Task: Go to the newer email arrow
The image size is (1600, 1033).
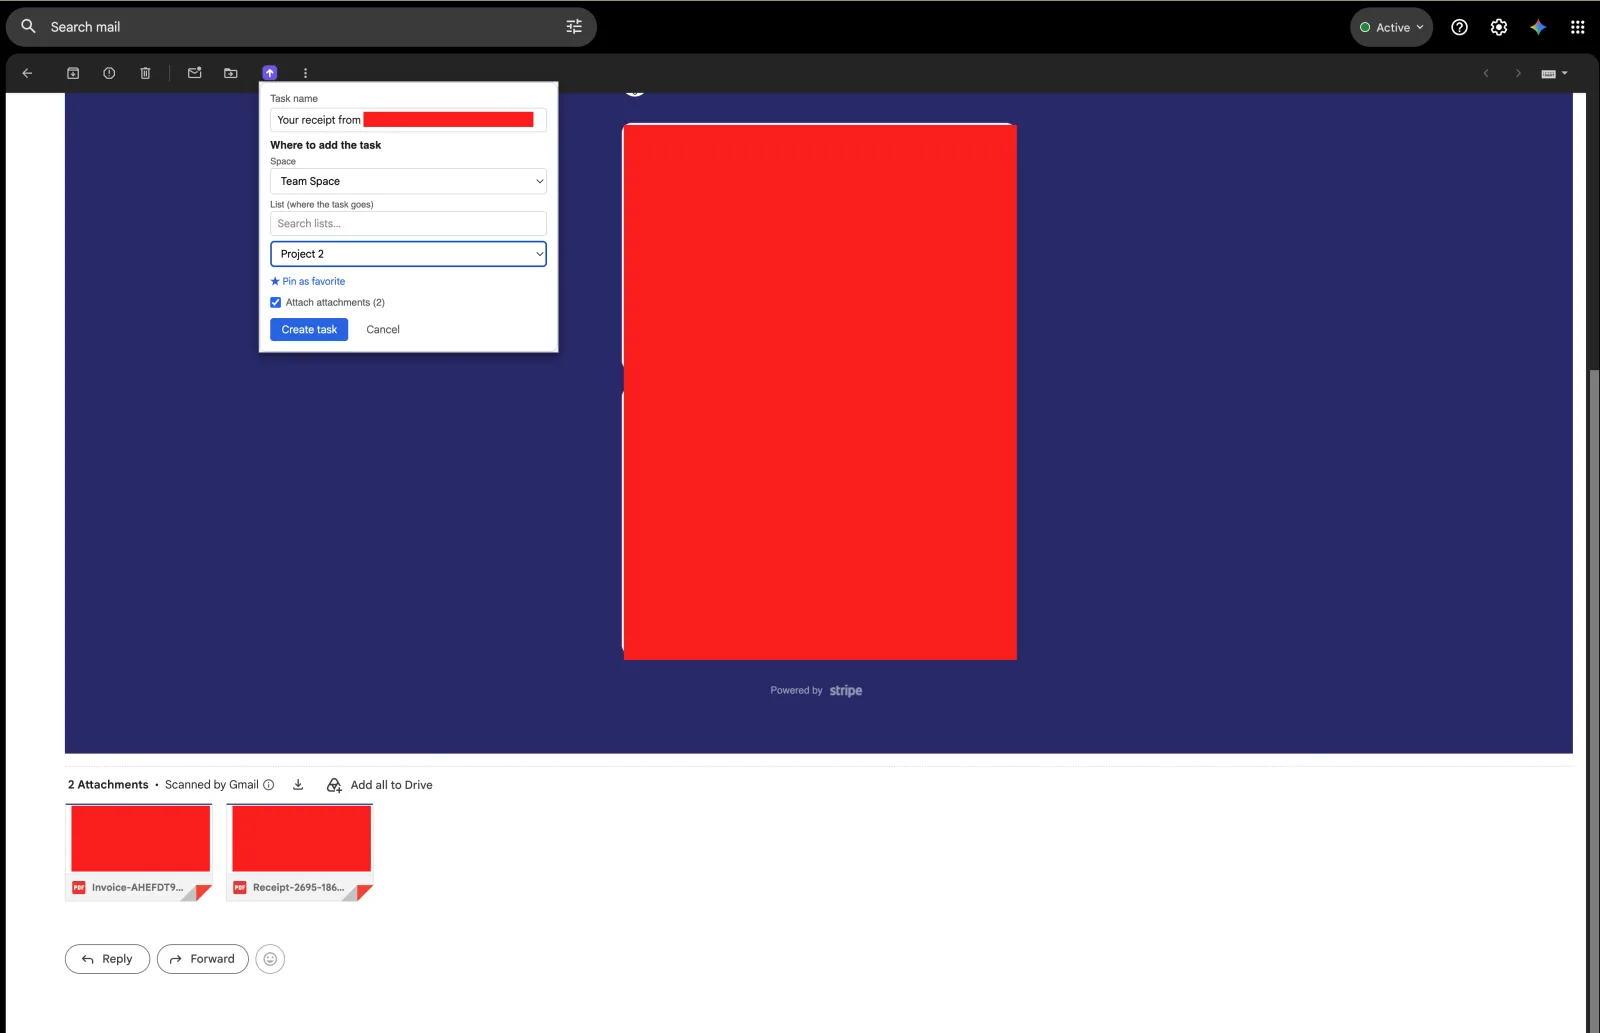Action: 1486,73
